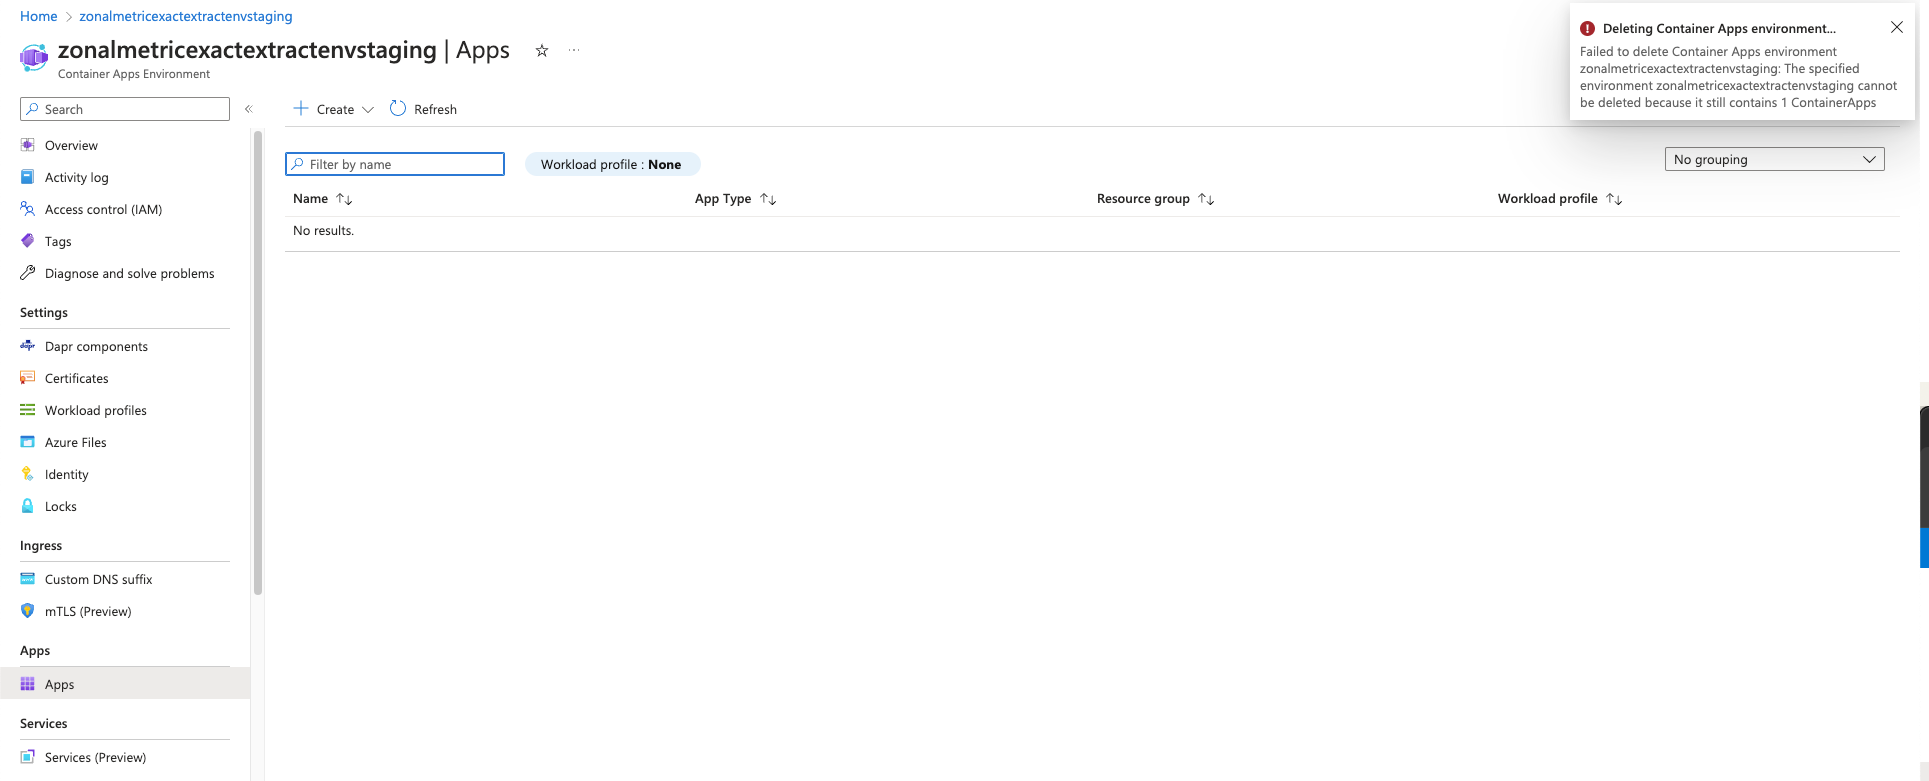This screenshot has width=1929, height=781.
Task: Open the Activity log icon
Action: click(x=28, y=177)
